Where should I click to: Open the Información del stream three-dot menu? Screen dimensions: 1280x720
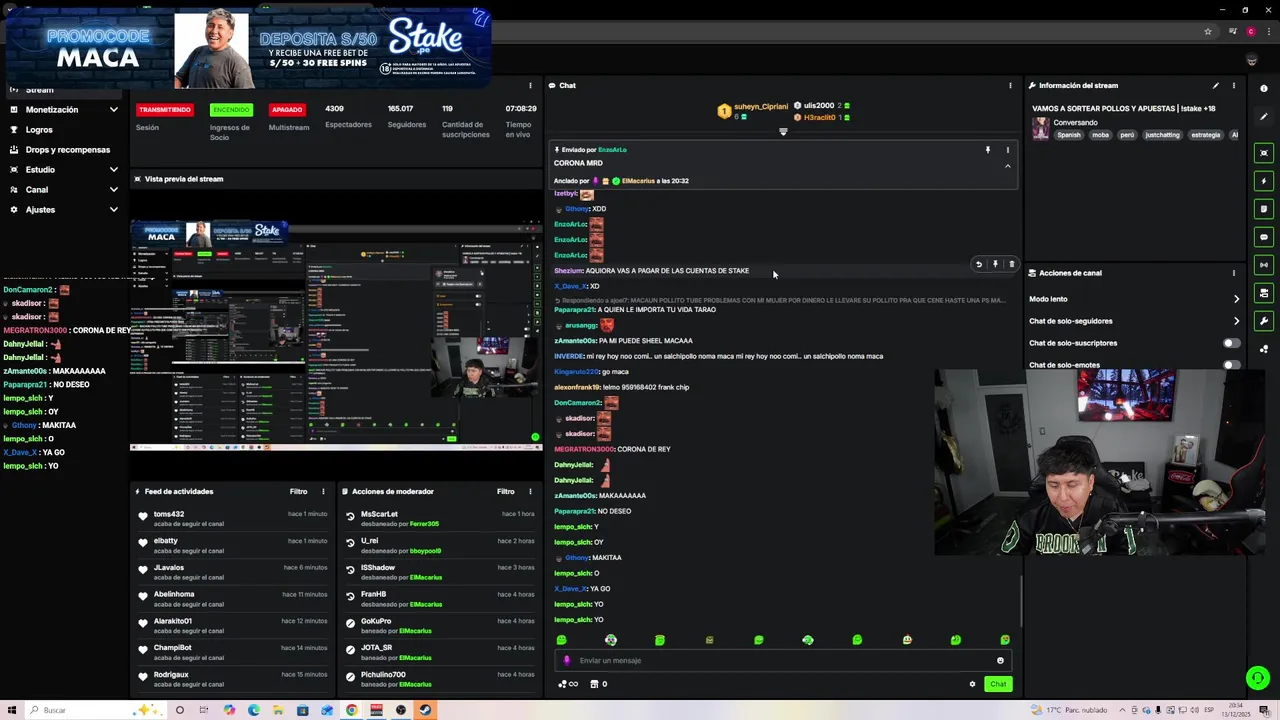[x=1233, y=86]
